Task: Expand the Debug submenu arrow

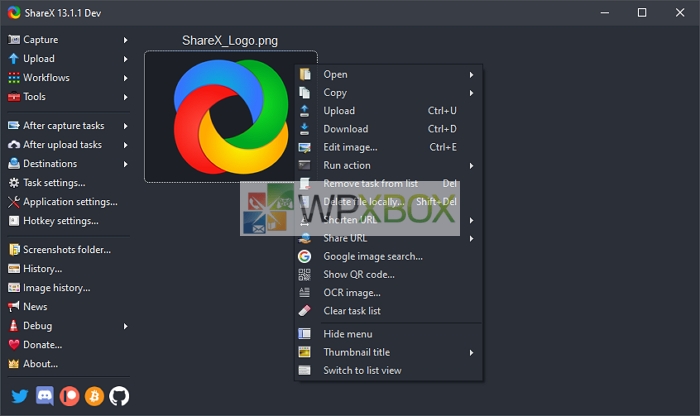Action: 125,326
